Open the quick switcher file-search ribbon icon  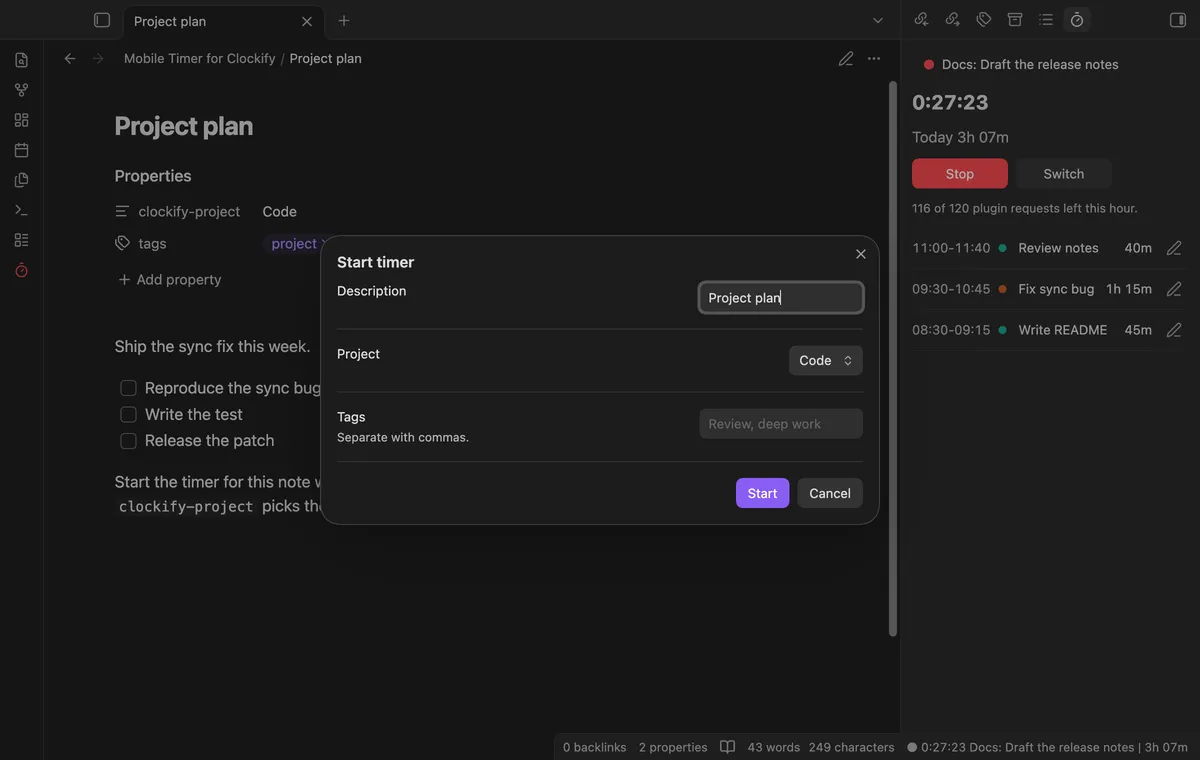coord(21,60)
